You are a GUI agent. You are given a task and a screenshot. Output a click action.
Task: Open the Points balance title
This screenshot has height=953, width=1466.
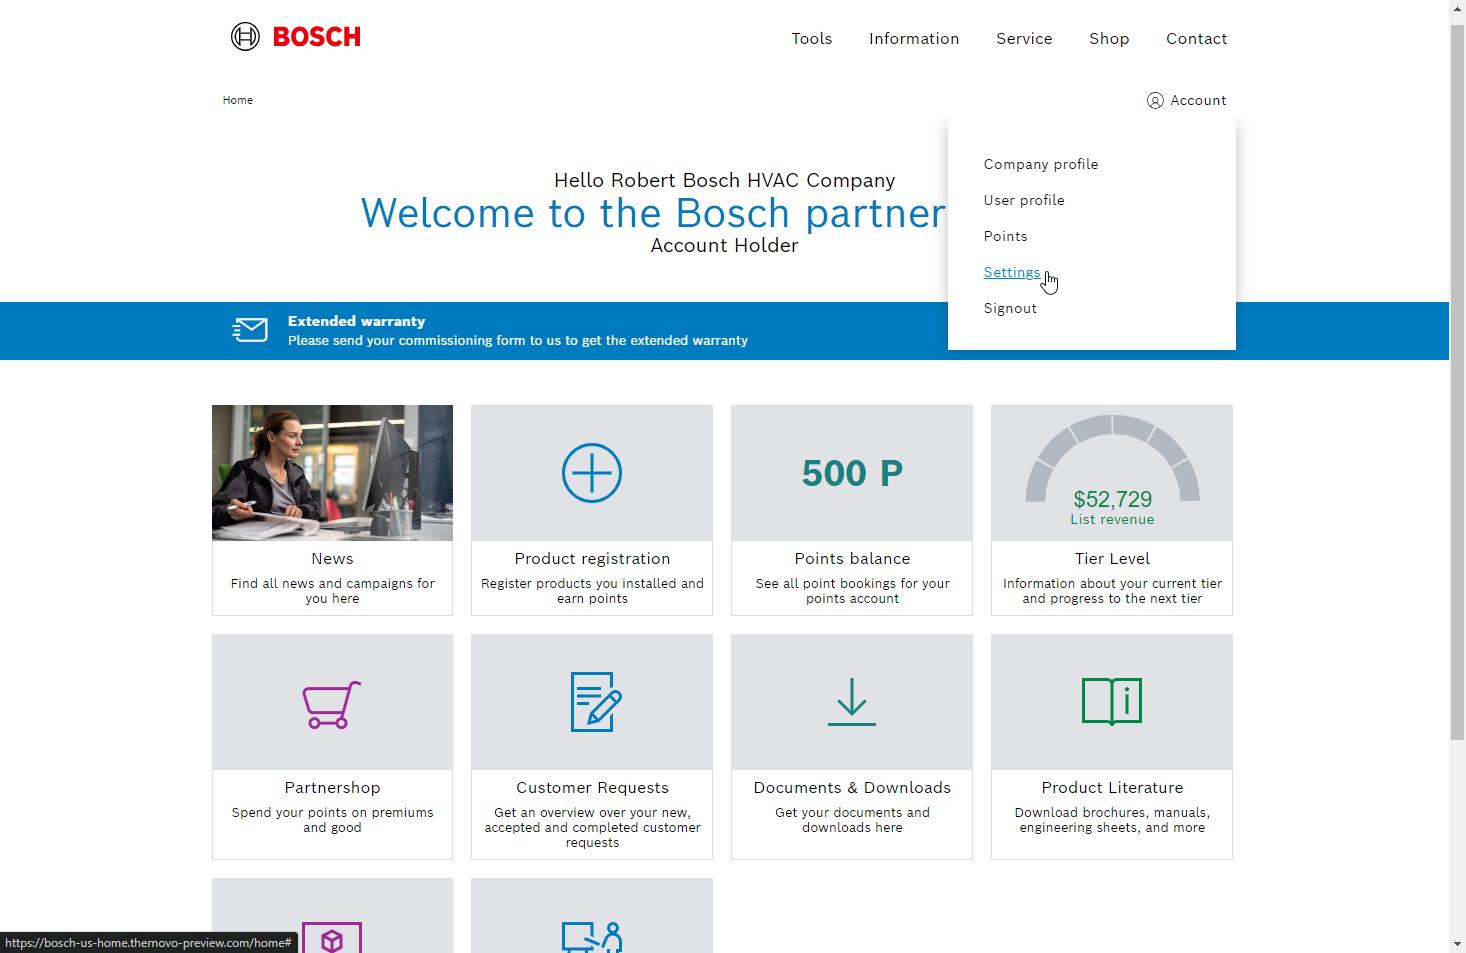852,559
